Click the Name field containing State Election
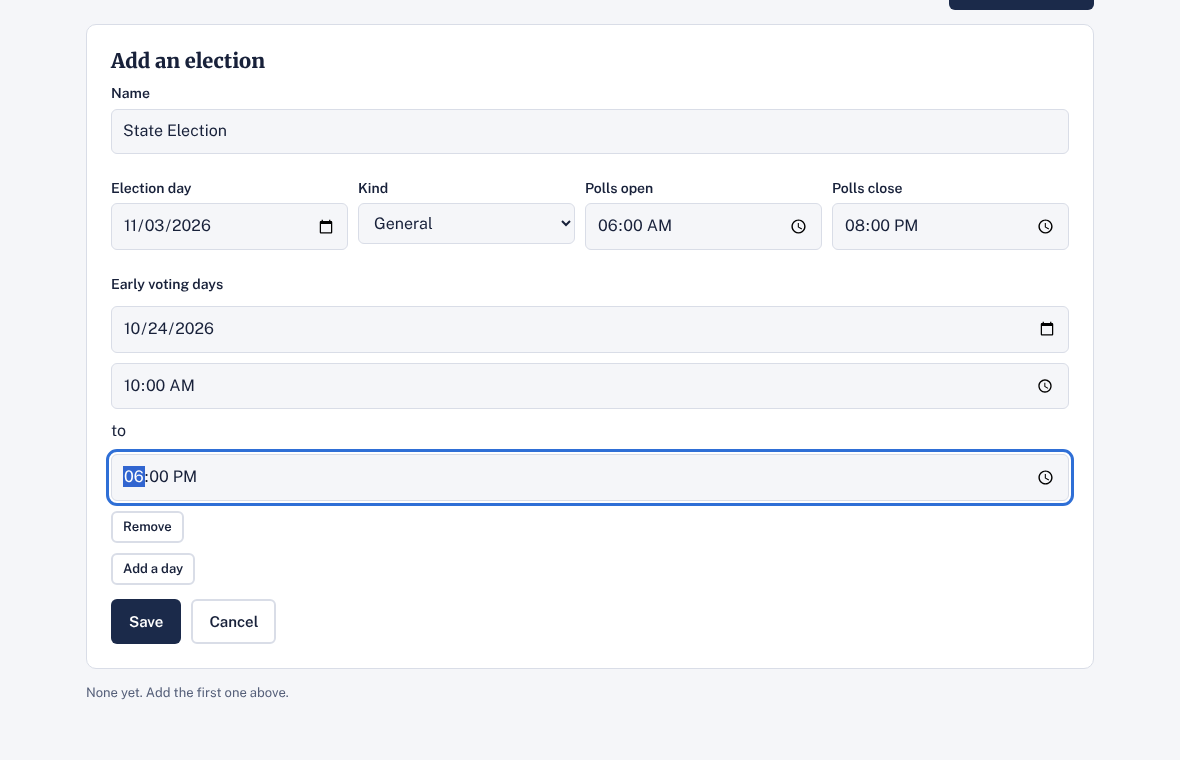Screen dimensions: 1180x760 [590, 132]
